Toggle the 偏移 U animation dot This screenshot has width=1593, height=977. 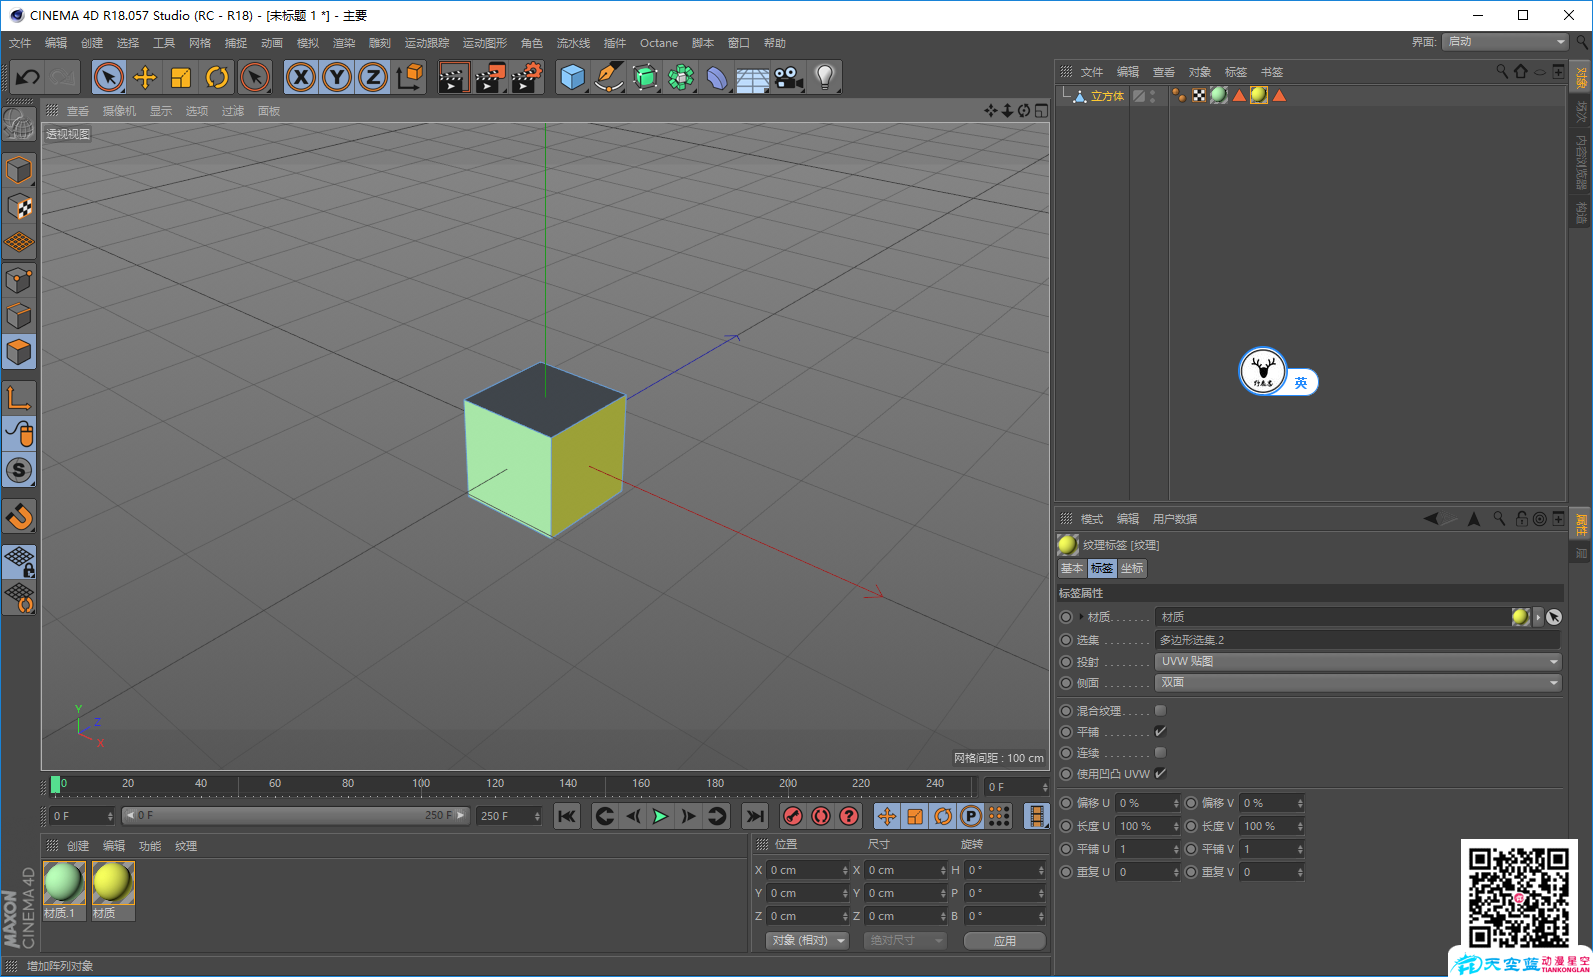[1066, 803]
